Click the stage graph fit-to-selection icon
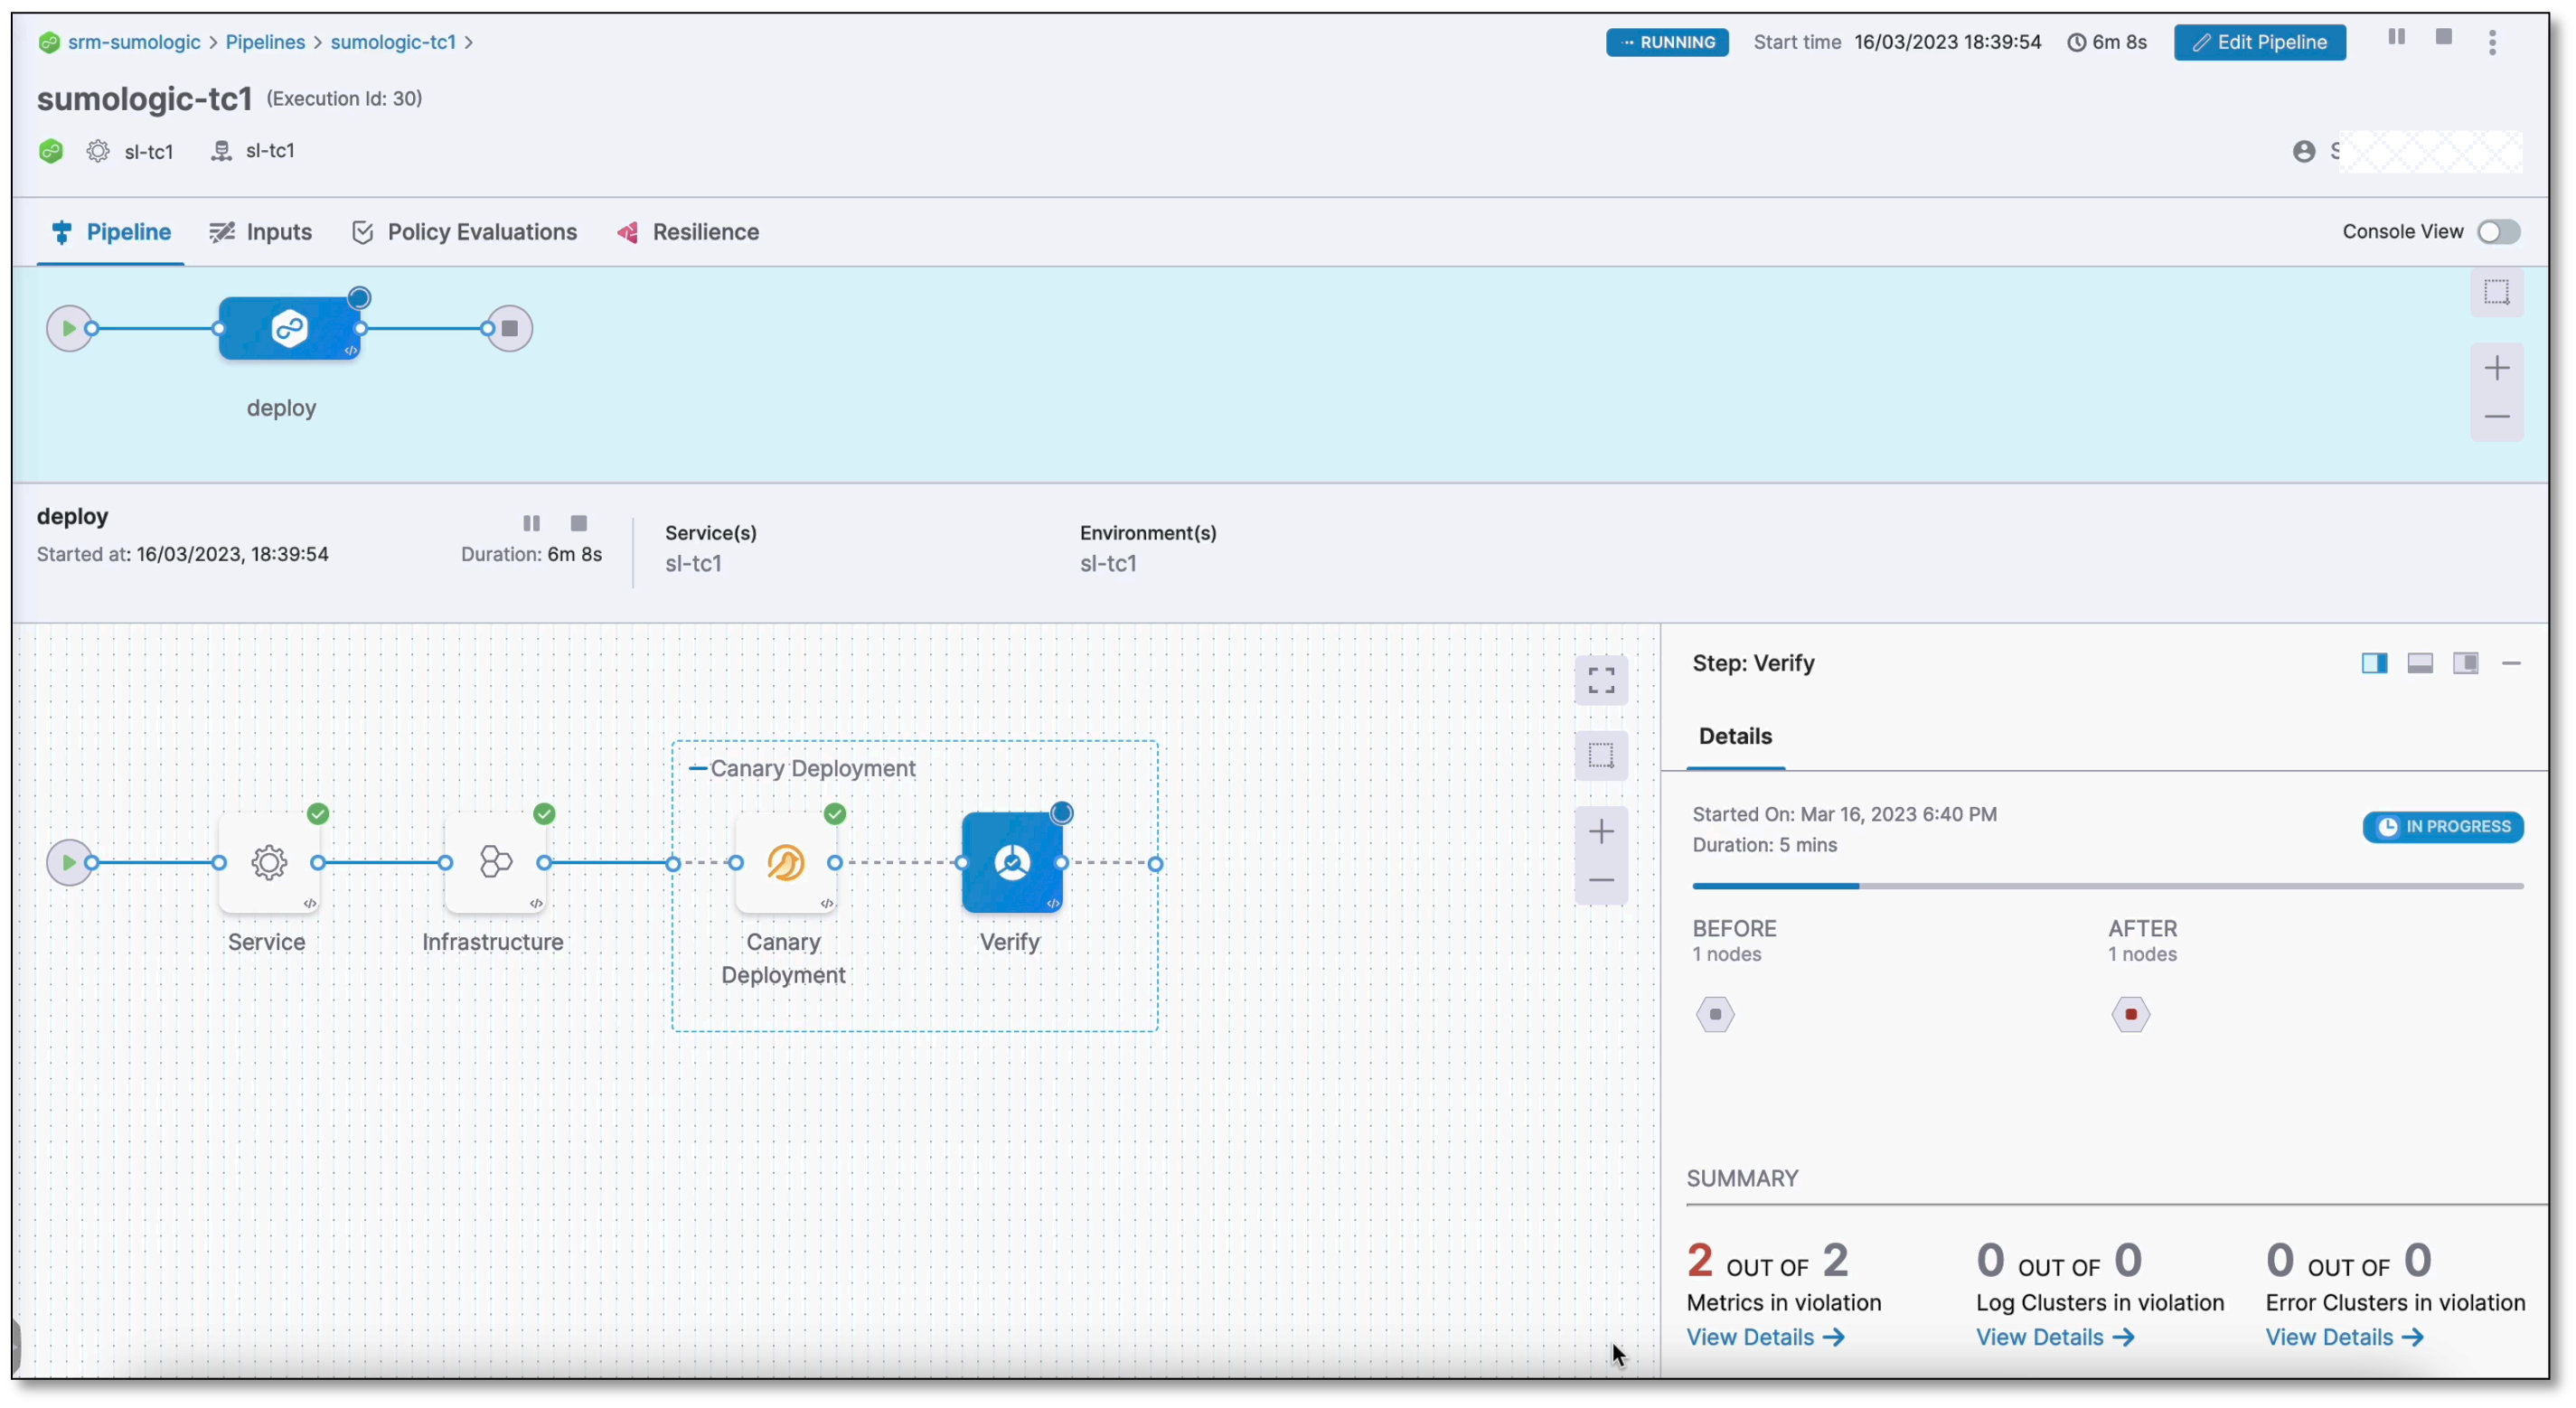This screenshot has width=2576, height=1408. [x=2497, y=292]
